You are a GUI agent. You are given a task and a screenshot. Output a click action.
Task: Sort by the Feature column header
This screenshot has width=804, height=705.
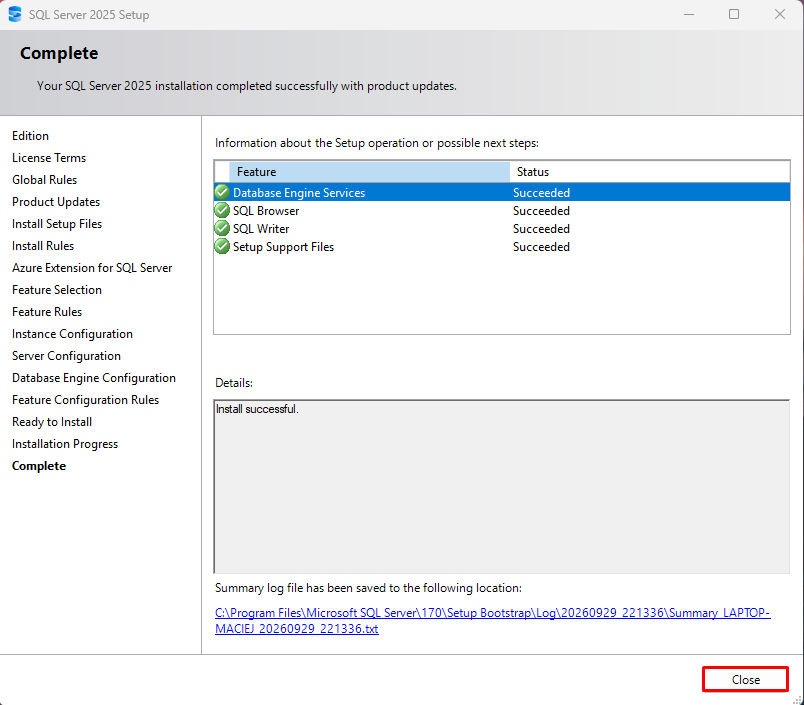pos(369,172)
